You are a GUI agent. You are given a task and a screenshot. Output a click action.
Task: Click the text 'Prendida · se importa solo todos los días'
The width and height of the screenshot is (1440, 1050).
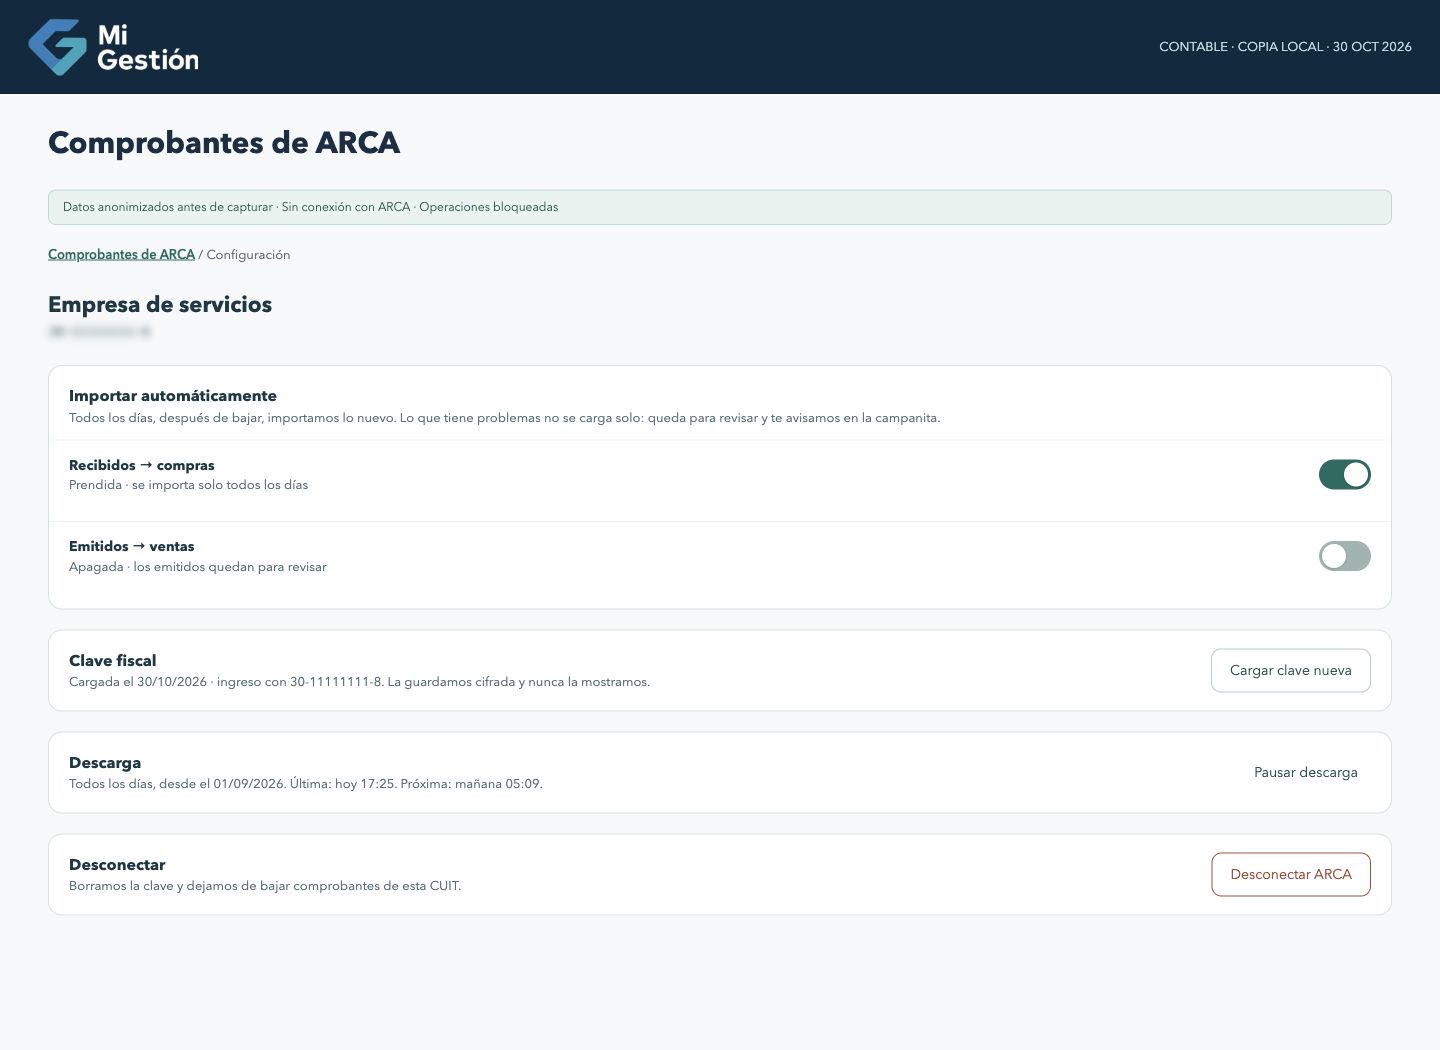tap(188, 485)
